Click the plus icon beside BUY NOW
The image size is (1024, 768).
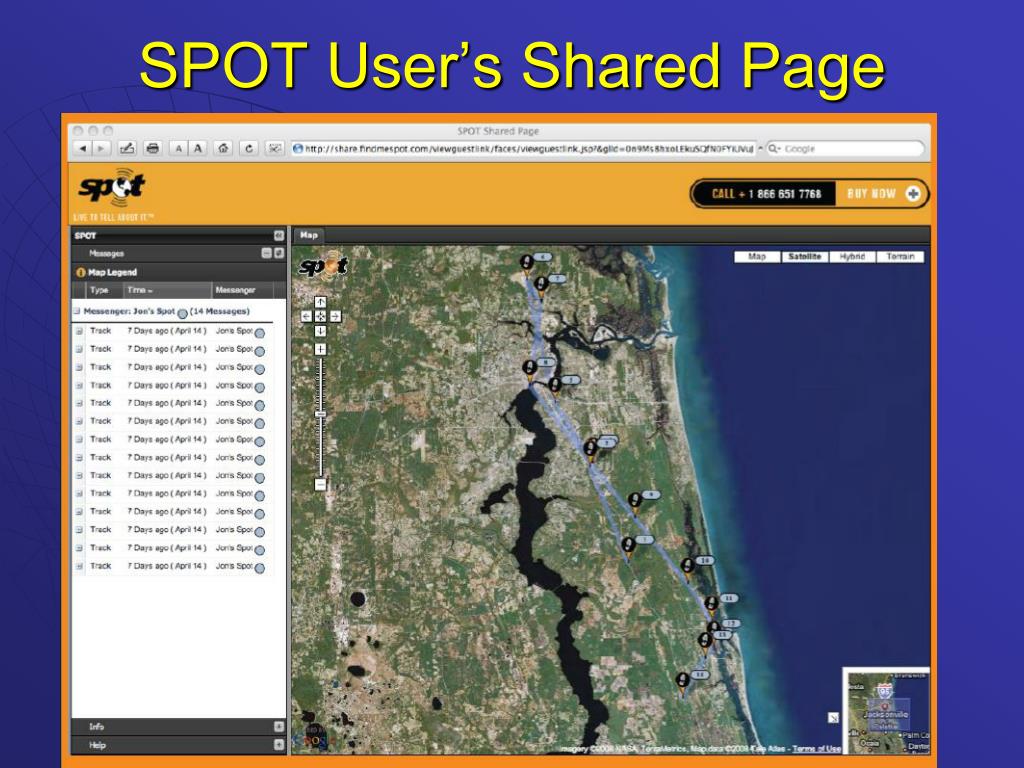913,194
